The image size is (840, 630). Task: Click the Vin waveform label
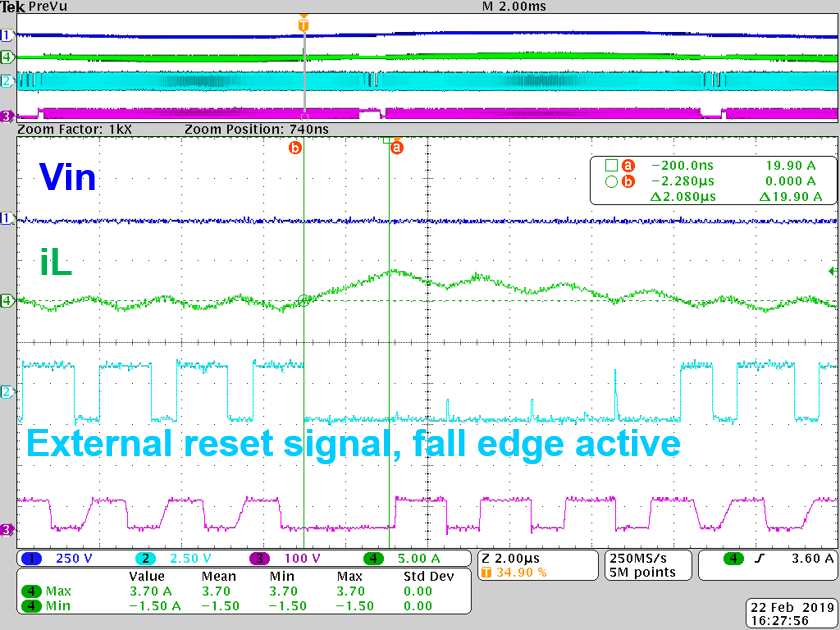[x=68, y=176]
